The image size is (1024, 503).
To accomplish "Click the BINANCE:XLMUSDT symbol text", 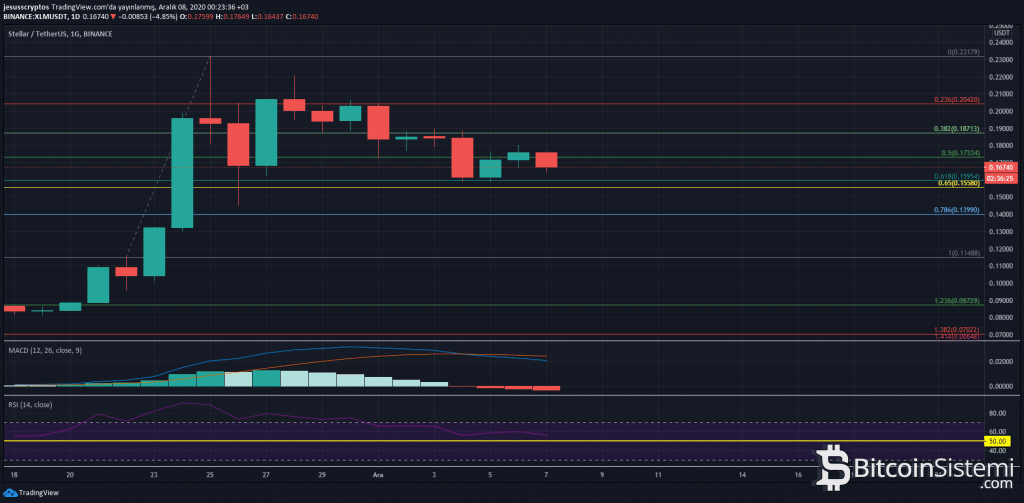I will click(36, 17).
